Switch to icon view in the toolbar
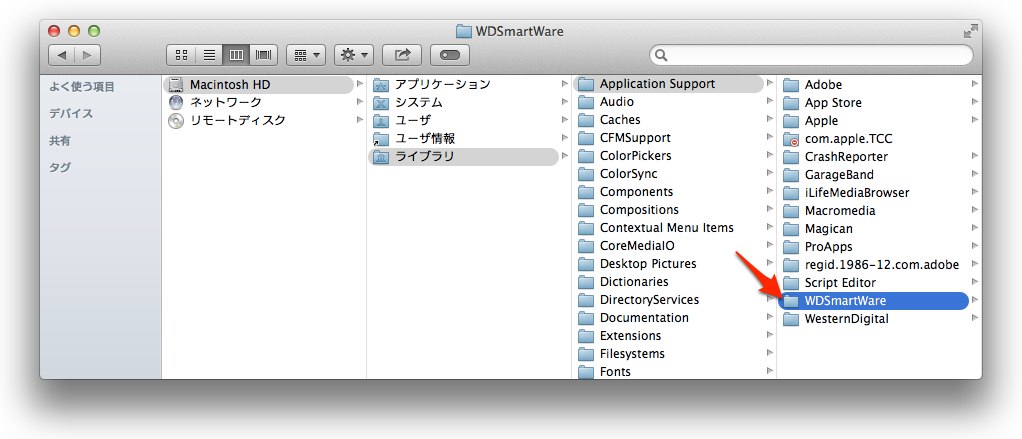1022x439 pixels. [182, 55]
